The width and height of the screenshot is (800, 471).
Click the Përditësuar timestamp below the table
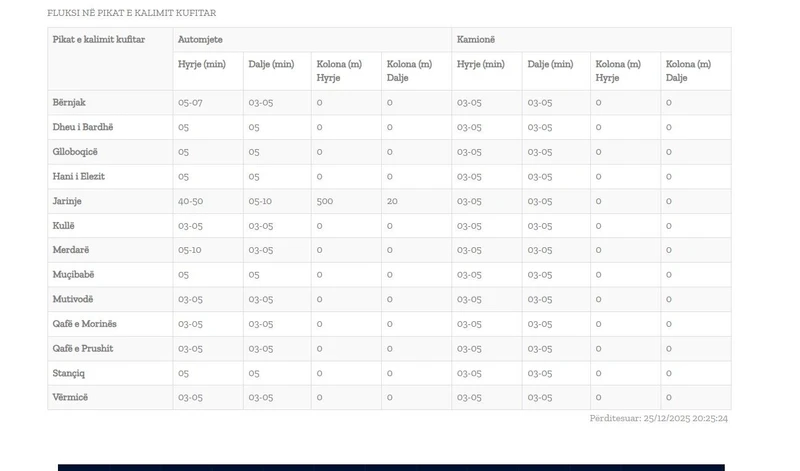click(x=659, y=418)
